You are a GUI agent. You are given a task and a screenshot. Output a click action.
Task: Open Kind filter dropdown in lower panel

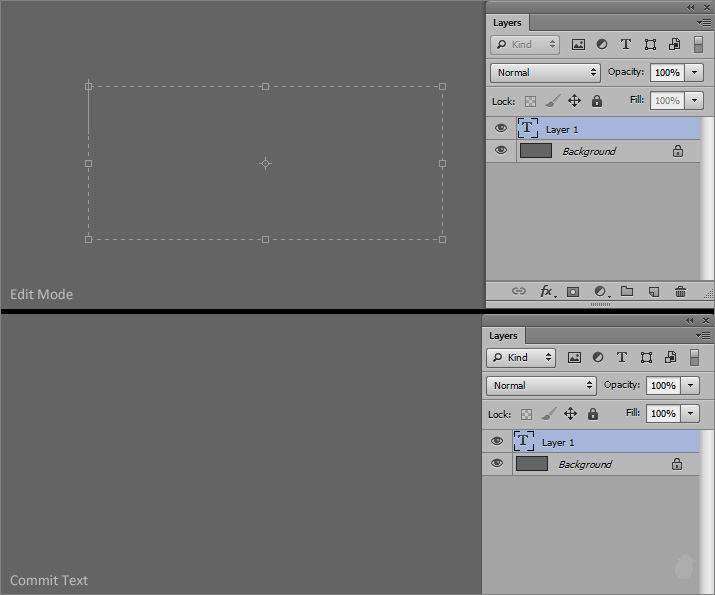click(x=522, y=357)
